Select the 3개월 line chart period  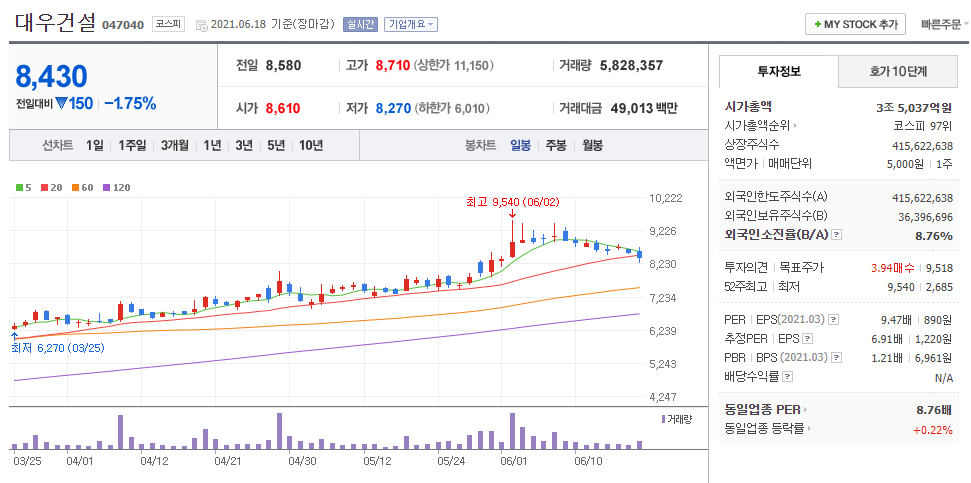click(175, 146)
